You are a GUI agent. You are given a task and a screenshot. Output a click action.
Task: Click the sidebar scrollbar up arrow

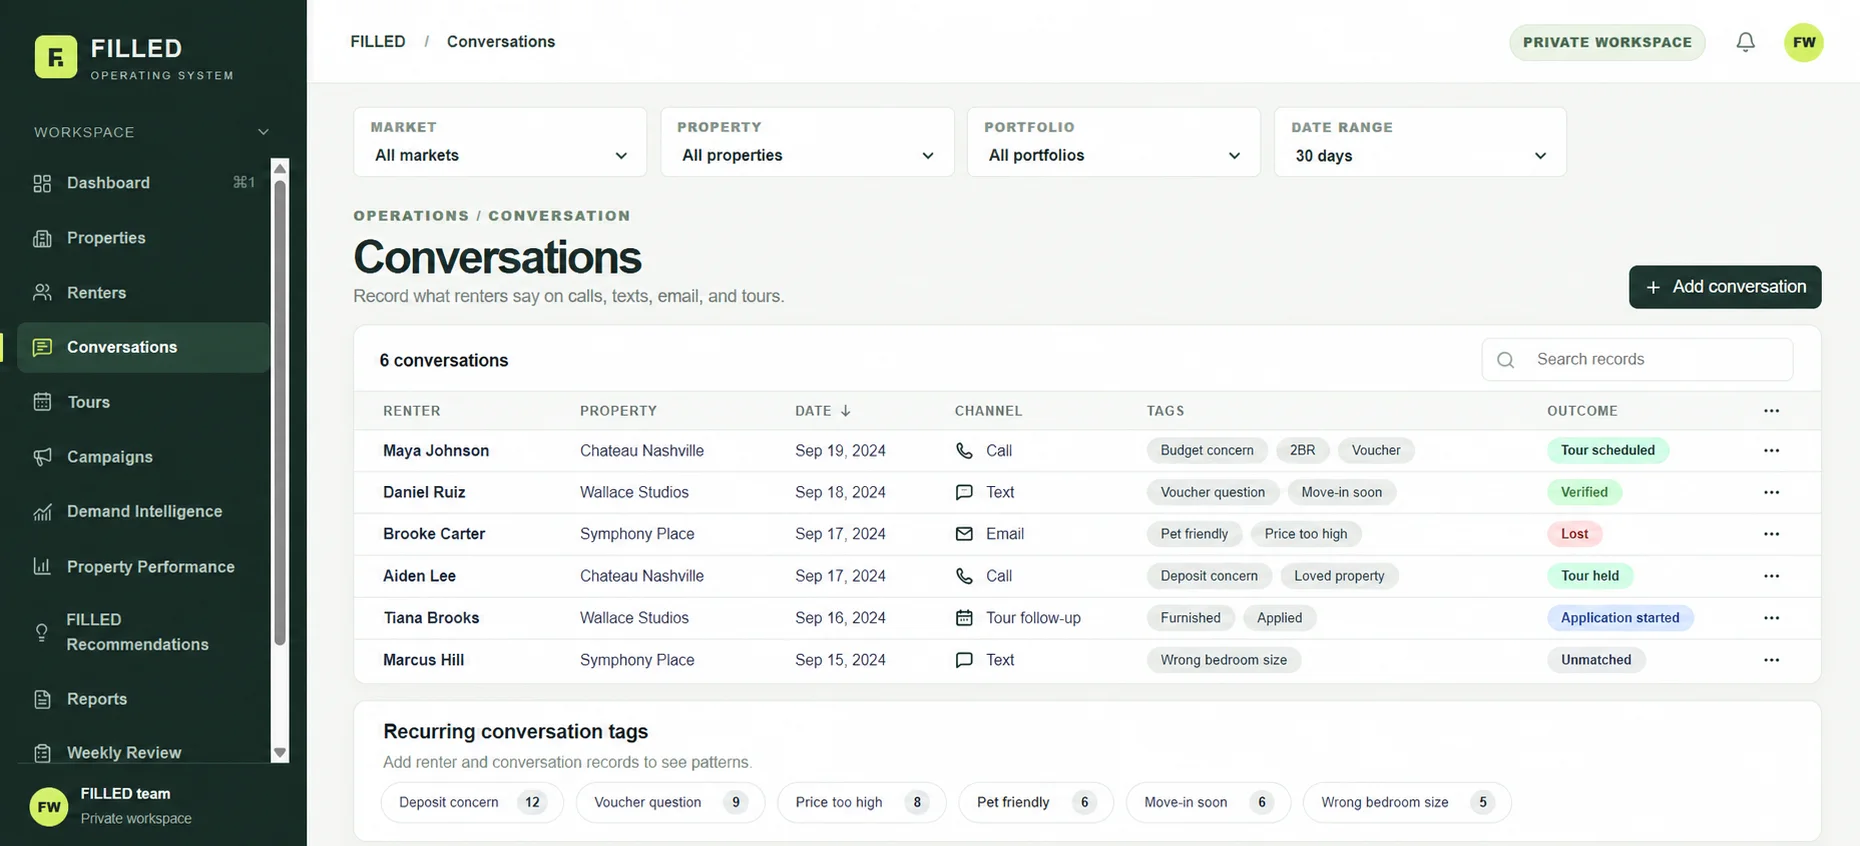pyautogui.click(x=280, y=168)
